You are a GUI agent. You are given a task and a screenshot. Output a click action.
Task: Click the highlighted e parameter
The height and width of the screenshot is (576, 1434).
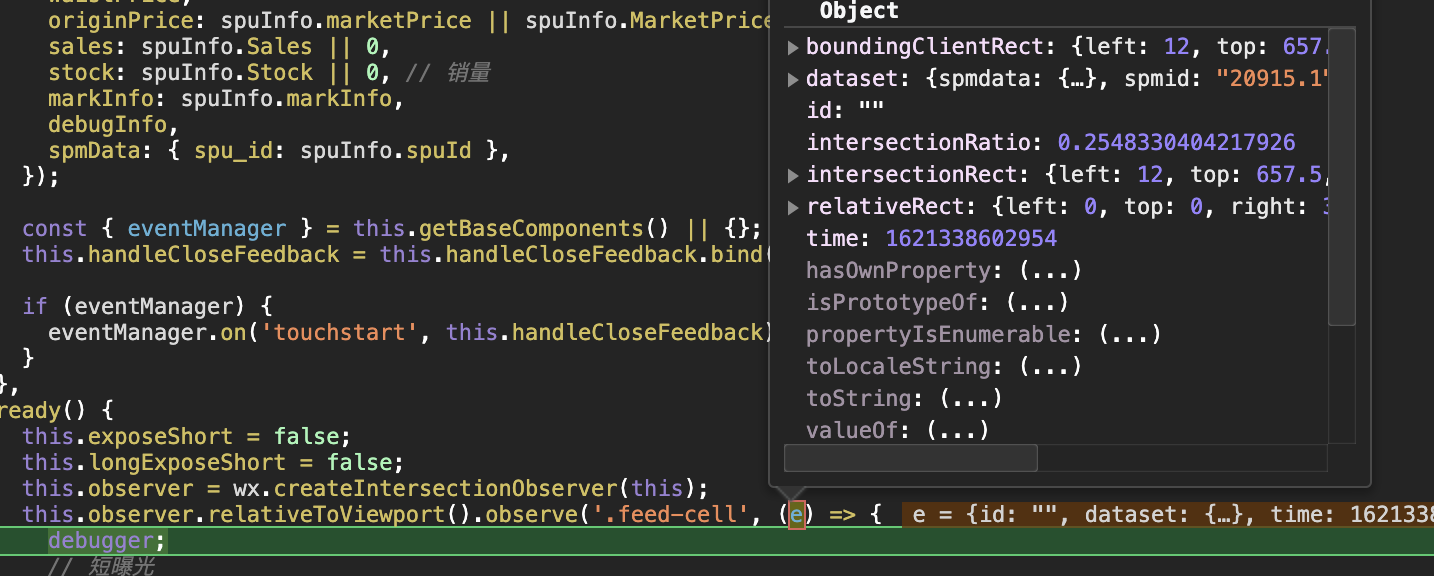pos(796,515)
